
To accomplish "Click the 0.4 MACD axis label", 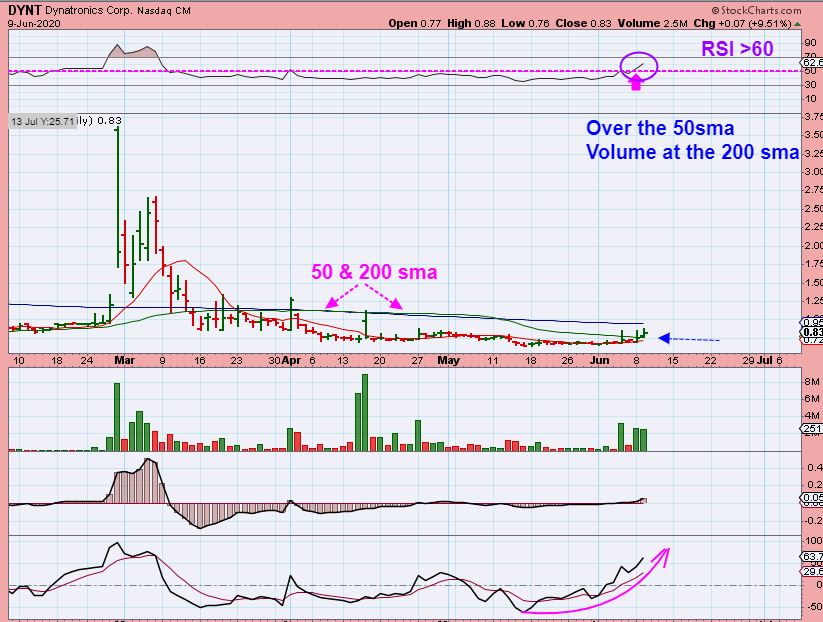I will tap(815, 467).
